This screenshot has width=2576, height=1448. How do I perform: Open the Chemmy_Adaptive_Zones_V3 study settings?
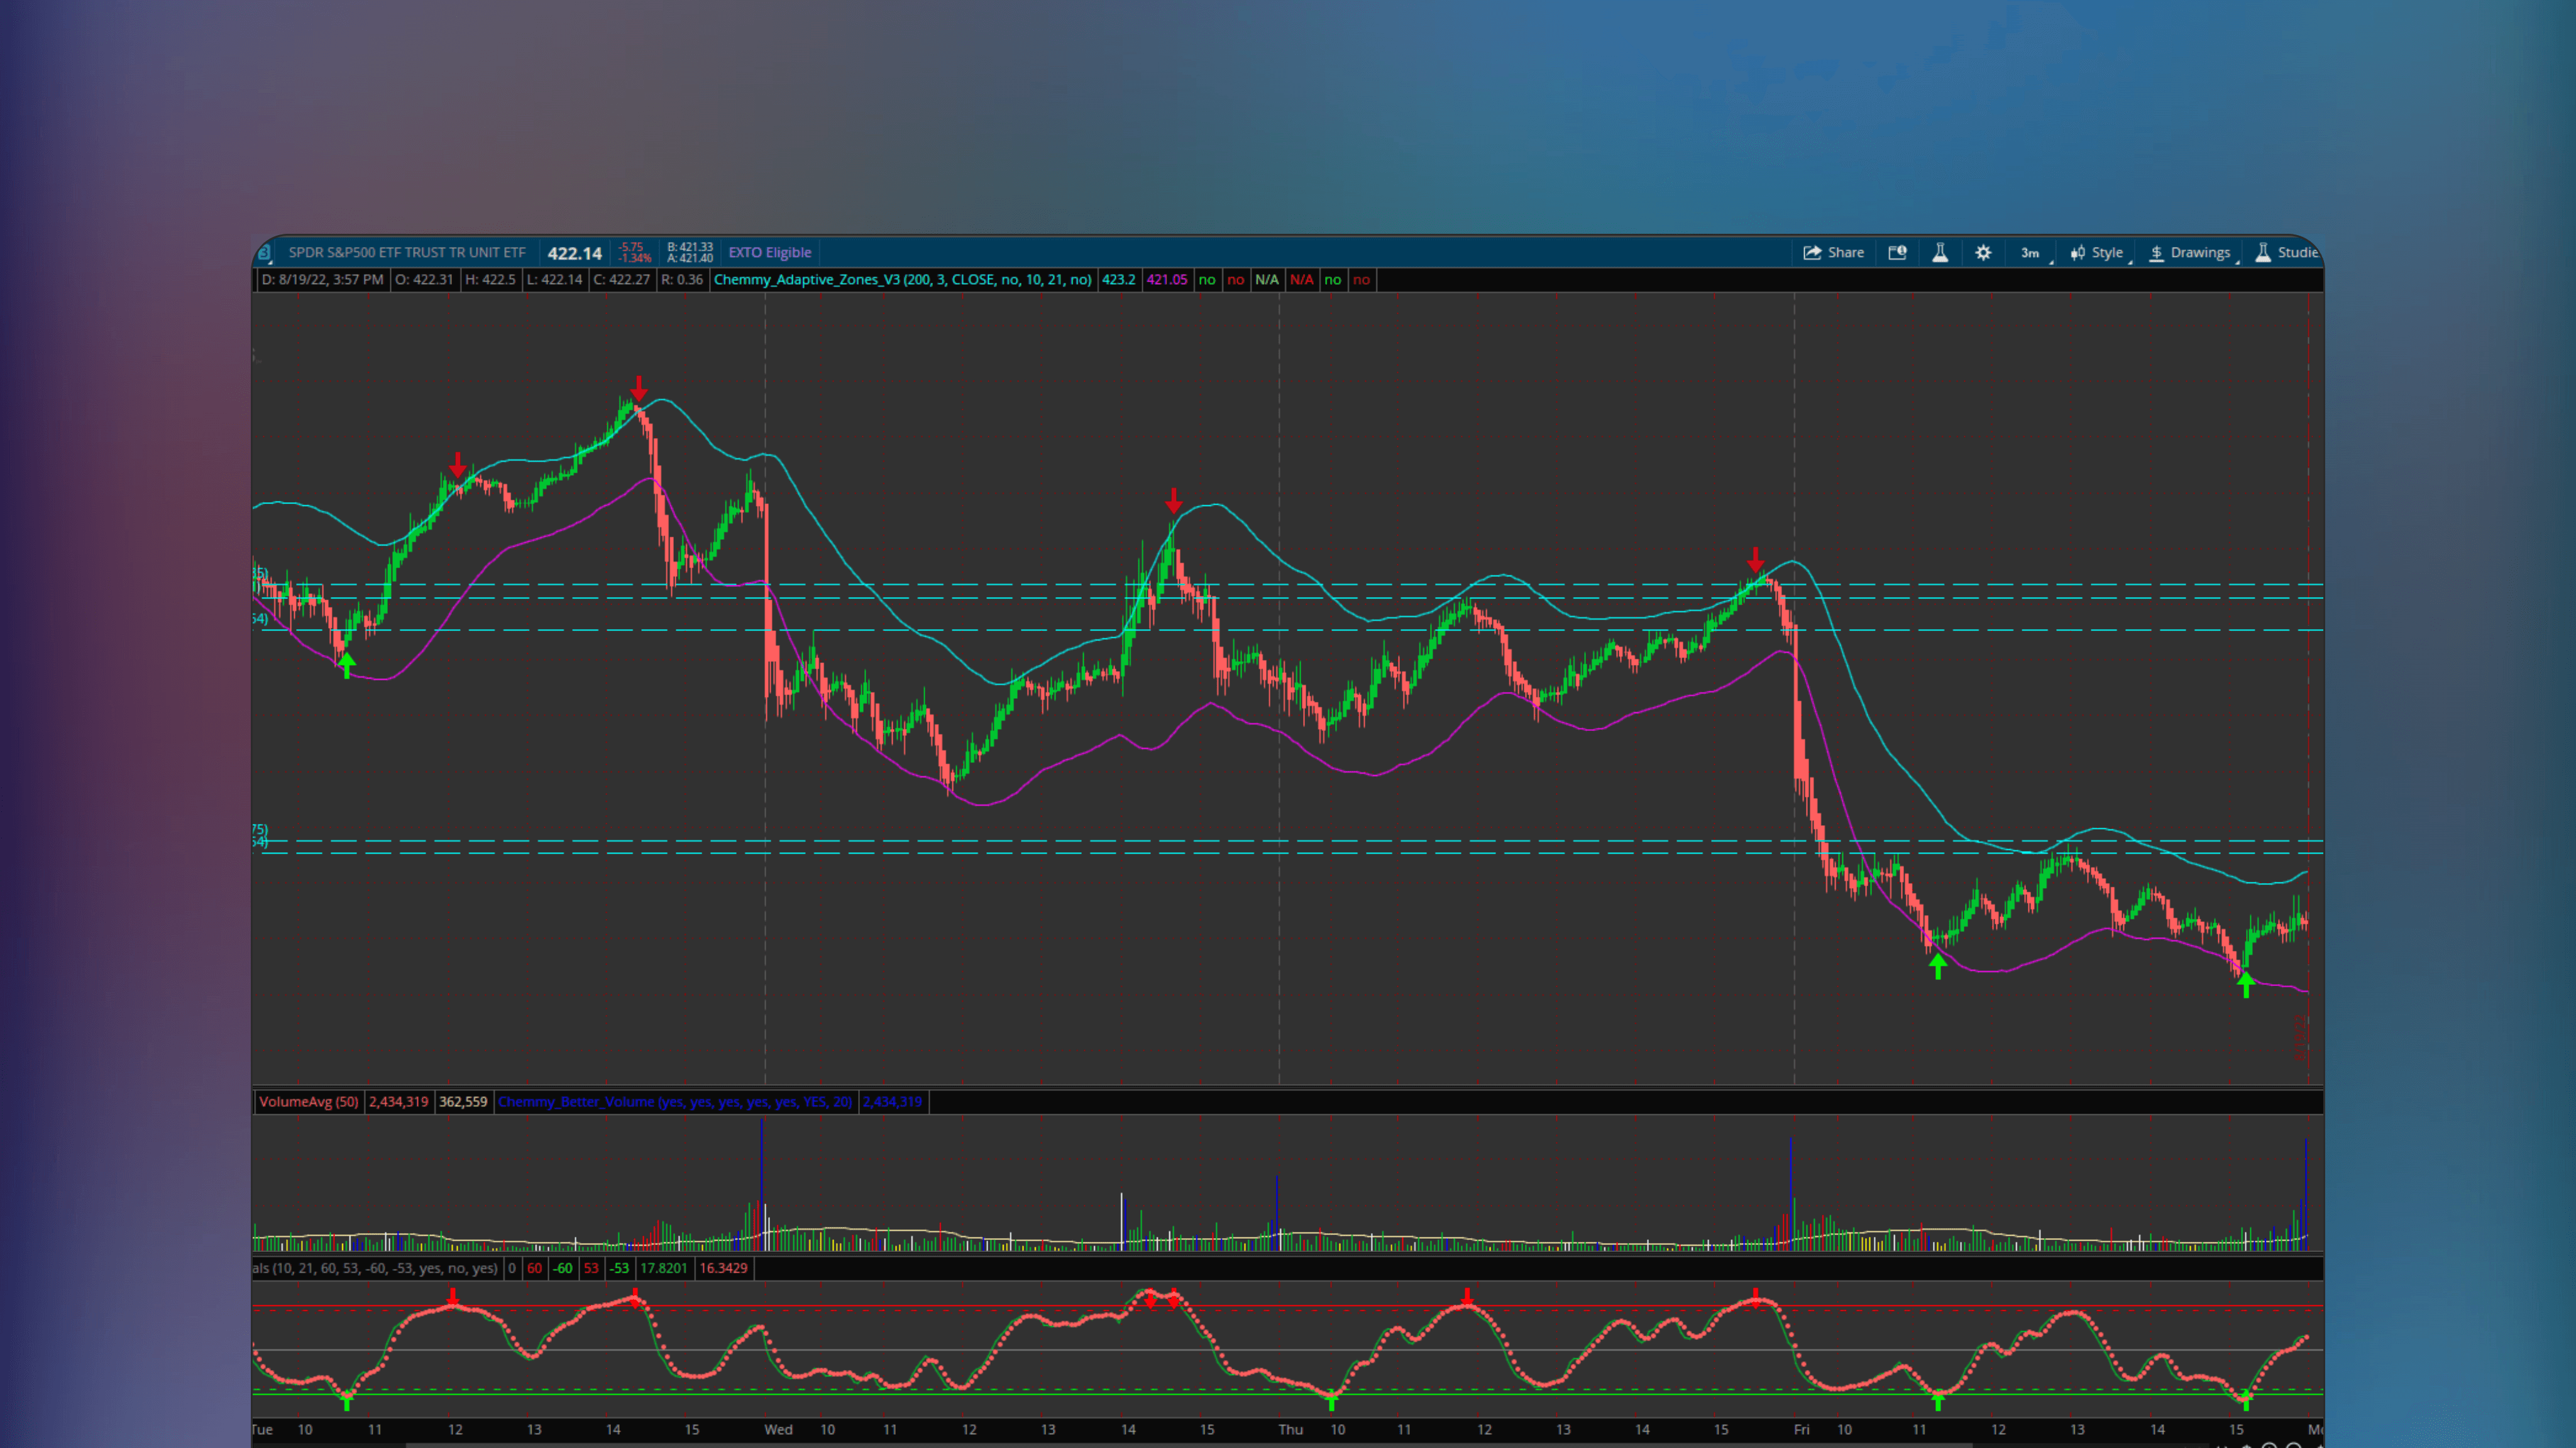tap(900, 280)
